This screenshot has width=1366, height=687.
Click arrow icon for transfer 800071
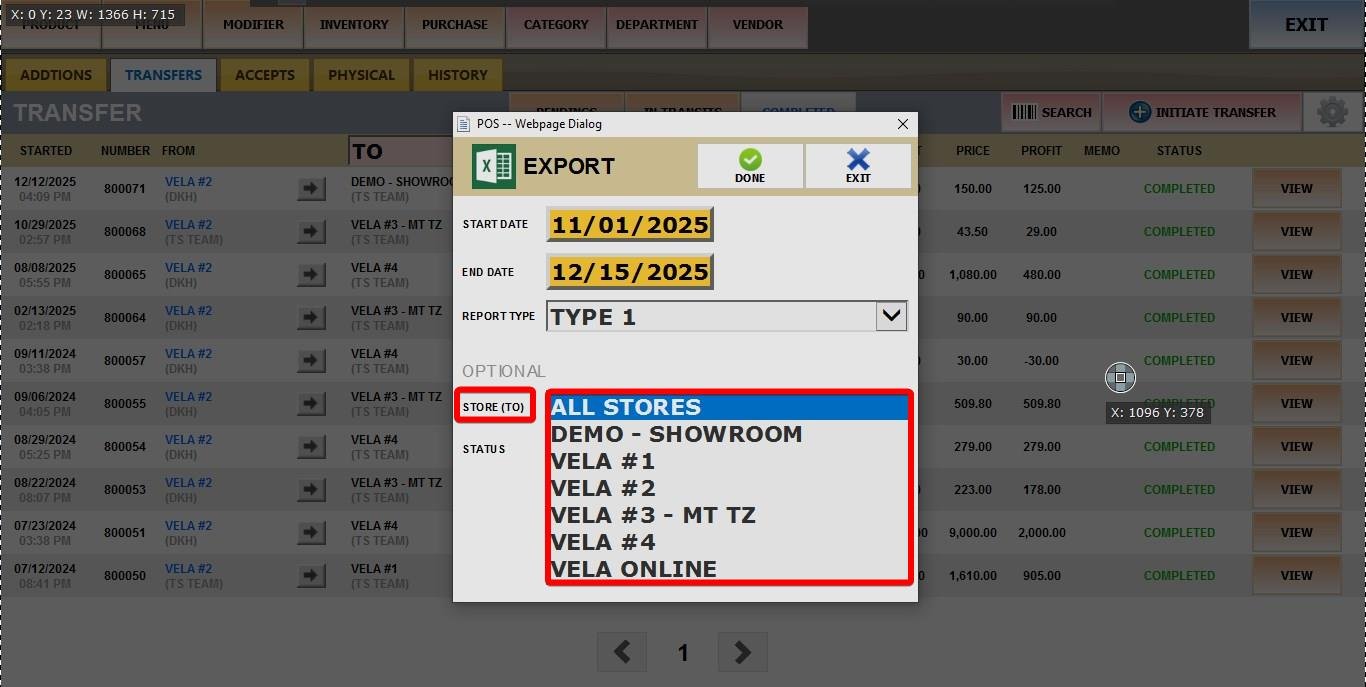coord(312,189)
